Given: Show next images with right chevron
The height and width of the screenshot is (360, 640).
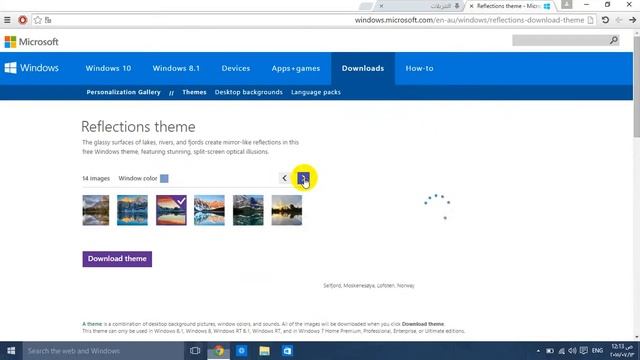Looking at the screenshot, I should (x=303, y=178).
